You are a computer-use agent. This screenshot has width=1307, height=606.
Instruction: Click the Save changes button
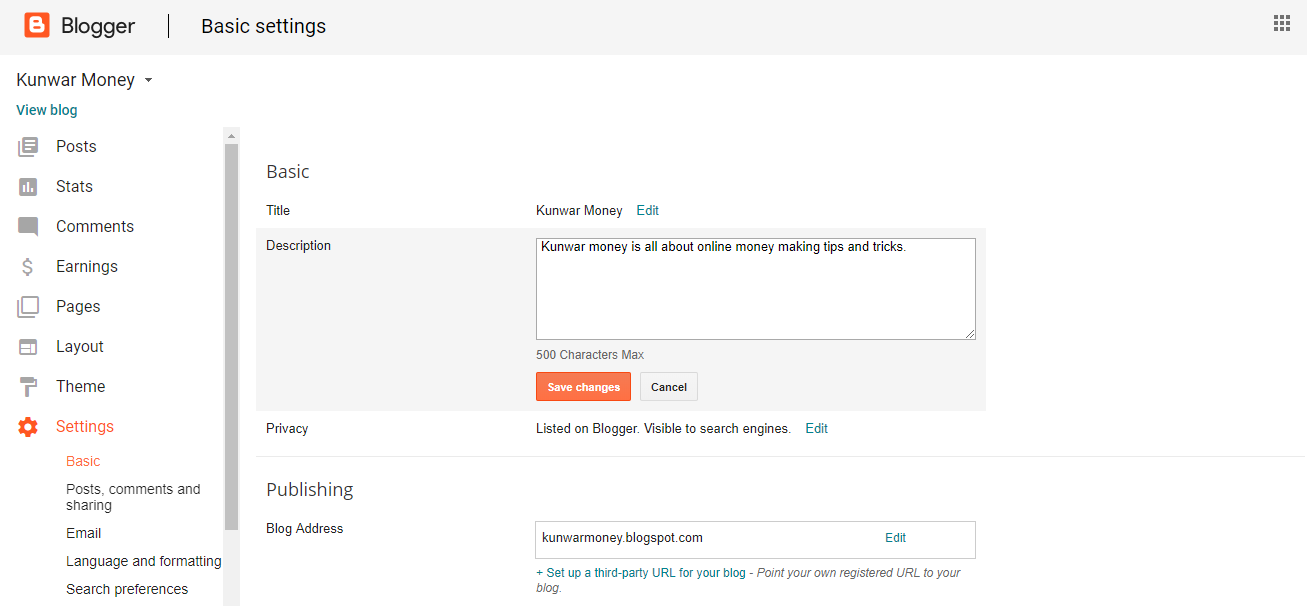click(583, 387)
